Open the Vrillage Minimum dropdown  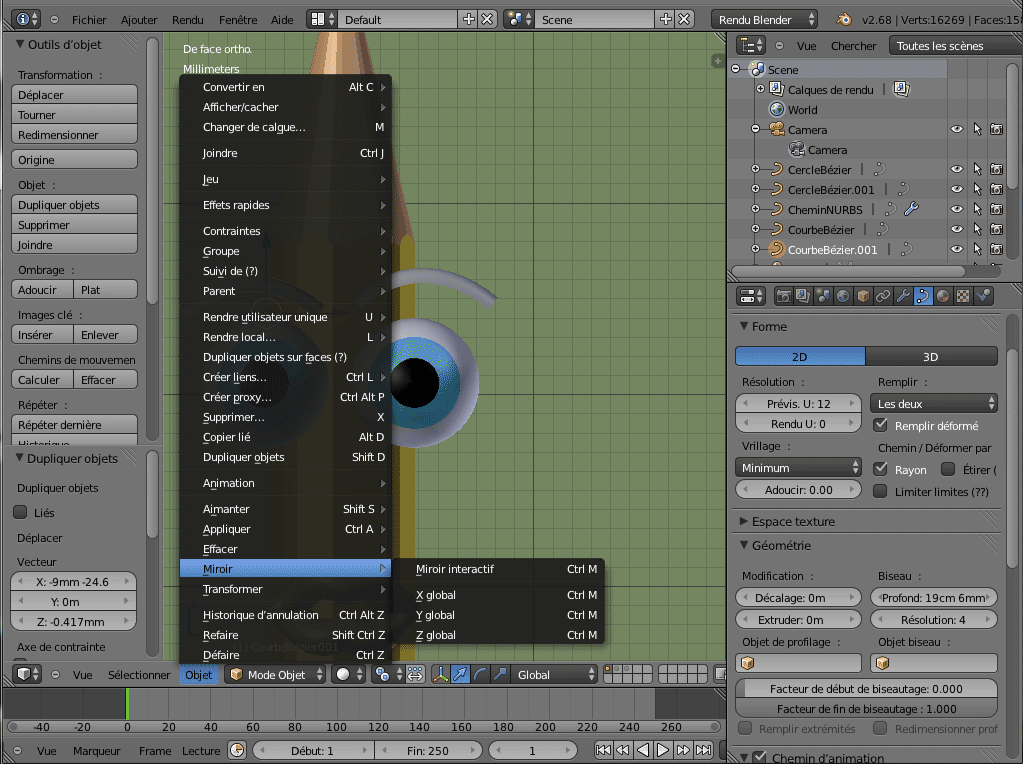[x=799, y=467]
